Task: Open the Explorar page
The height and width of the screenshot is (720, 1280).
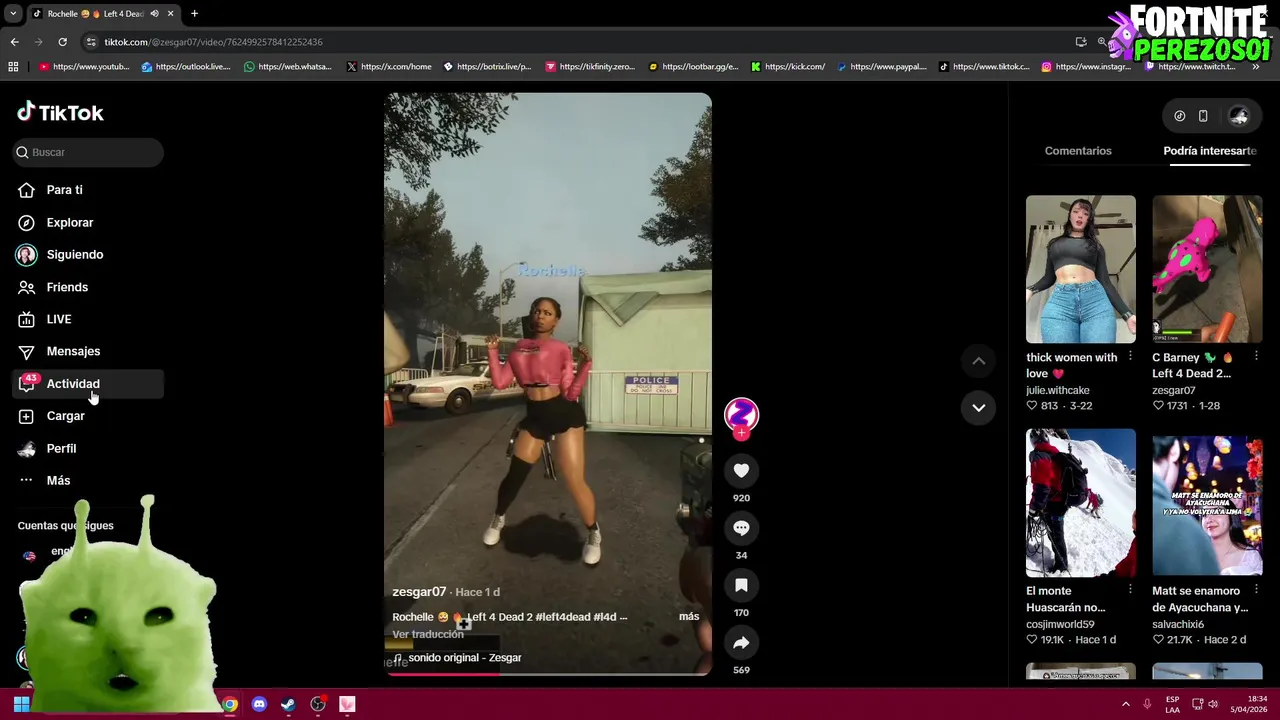Action: (69, 222)
